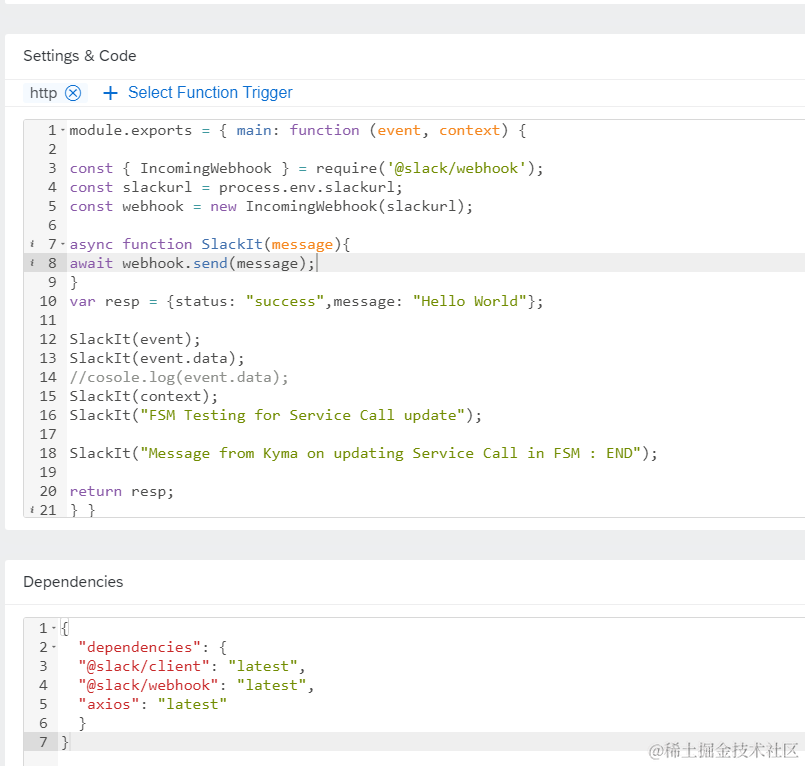The image size is (805, 766).
Task: Click line number 7 in Dependencies gutter
Action: coord(43,742)
